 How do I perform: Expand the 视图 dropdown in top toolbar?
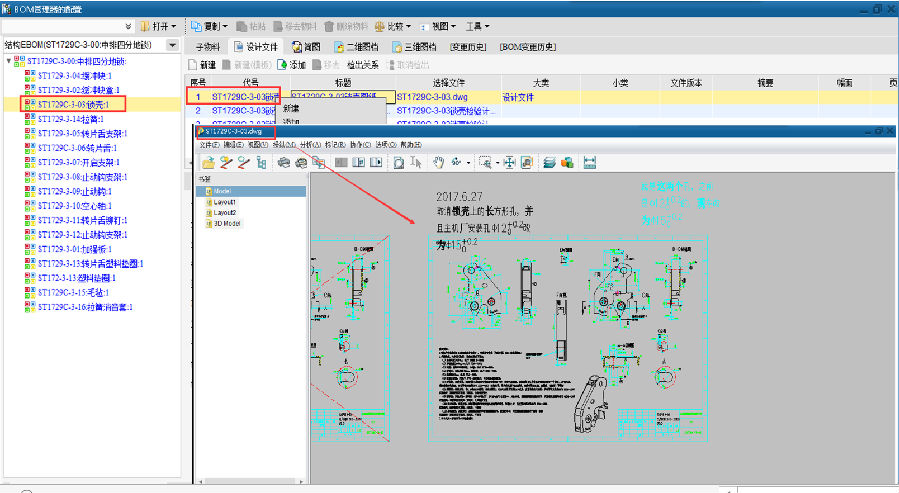click(x=438, y=25)
